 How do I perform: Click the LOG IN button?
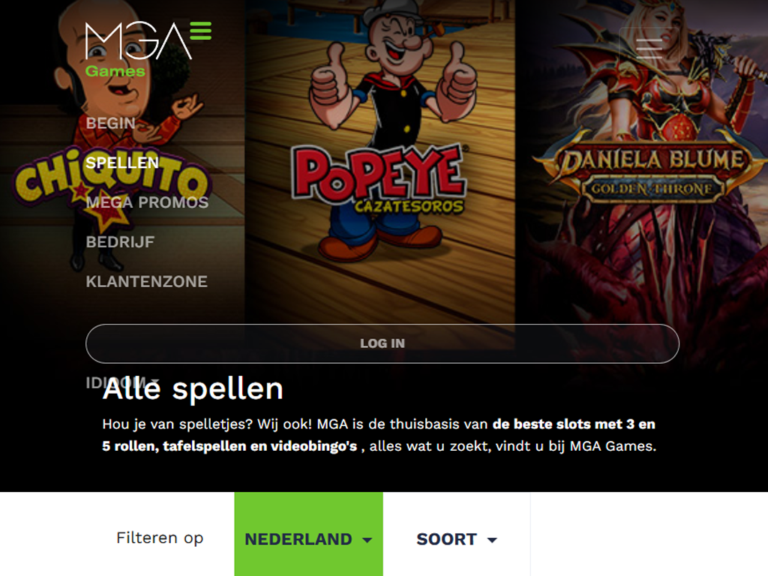tap(383, 343)
